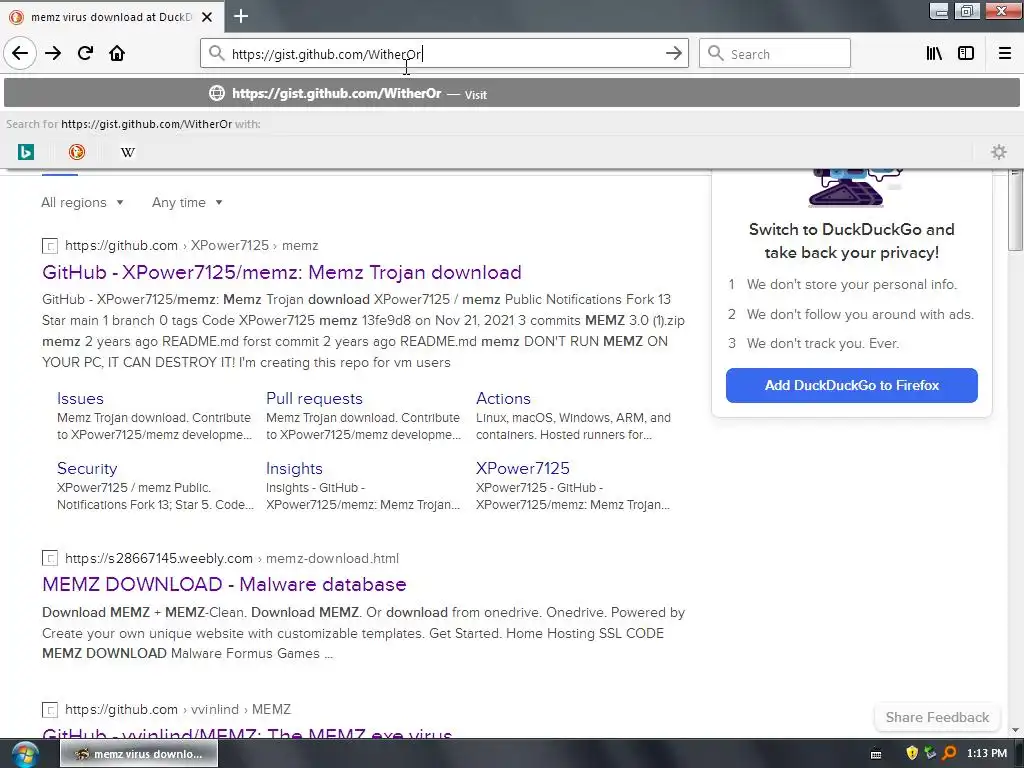The image size is (1024, 768).
Task: Open MEMZ DOWNLOAD Malware database result
Action: [224, 584]
